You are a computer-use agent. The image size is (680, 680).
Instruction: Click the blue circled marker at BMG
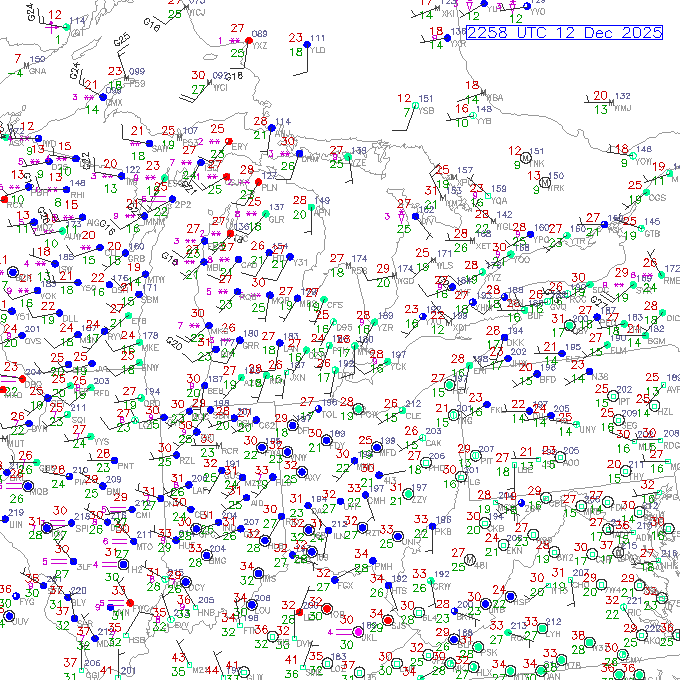click(206, 555)
